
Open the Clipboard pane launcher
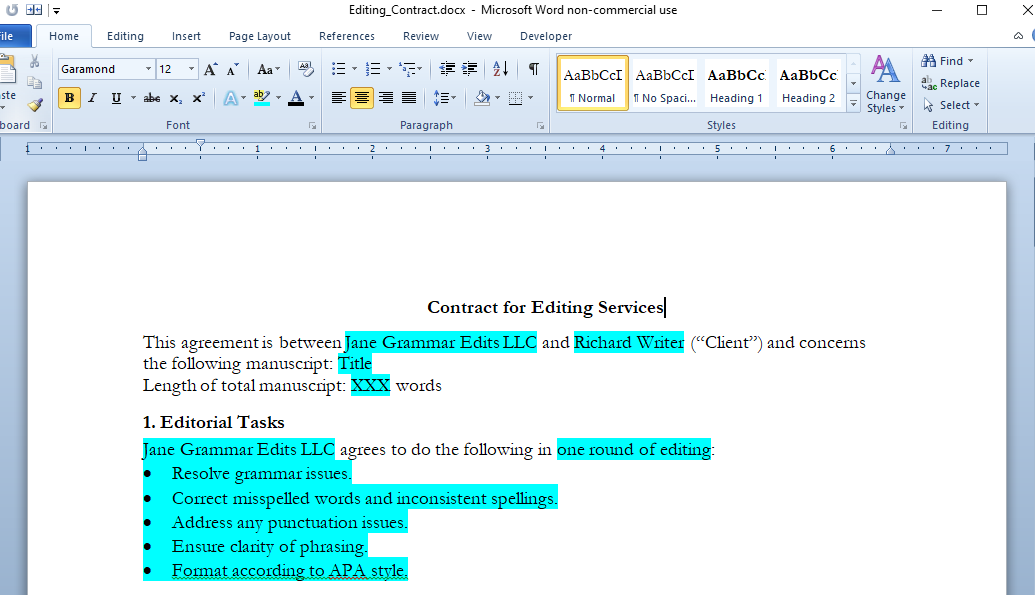(x=44, y=125)
